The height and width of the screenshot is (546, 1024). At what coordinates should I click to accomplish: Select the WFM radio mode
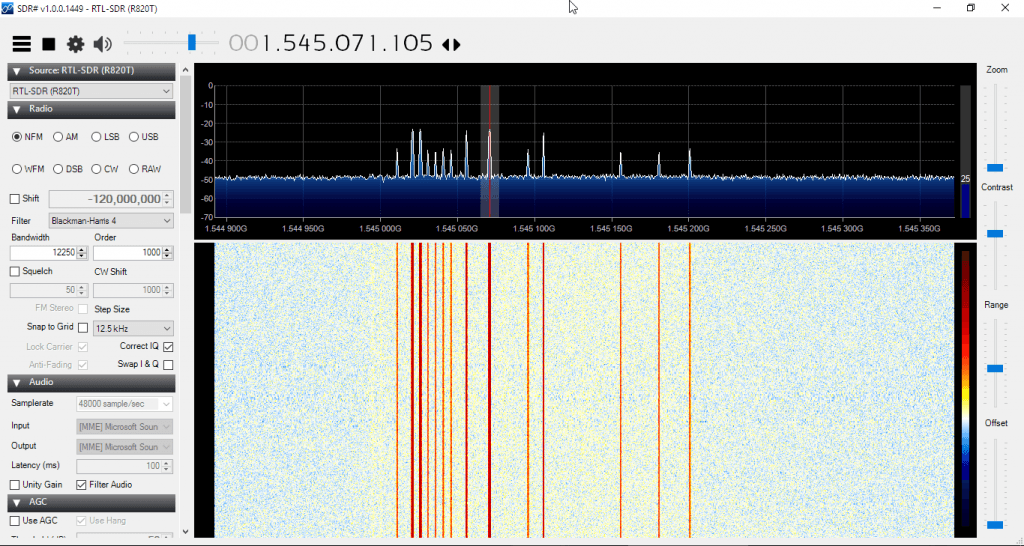pyautogui.click(x=17, y=169)
